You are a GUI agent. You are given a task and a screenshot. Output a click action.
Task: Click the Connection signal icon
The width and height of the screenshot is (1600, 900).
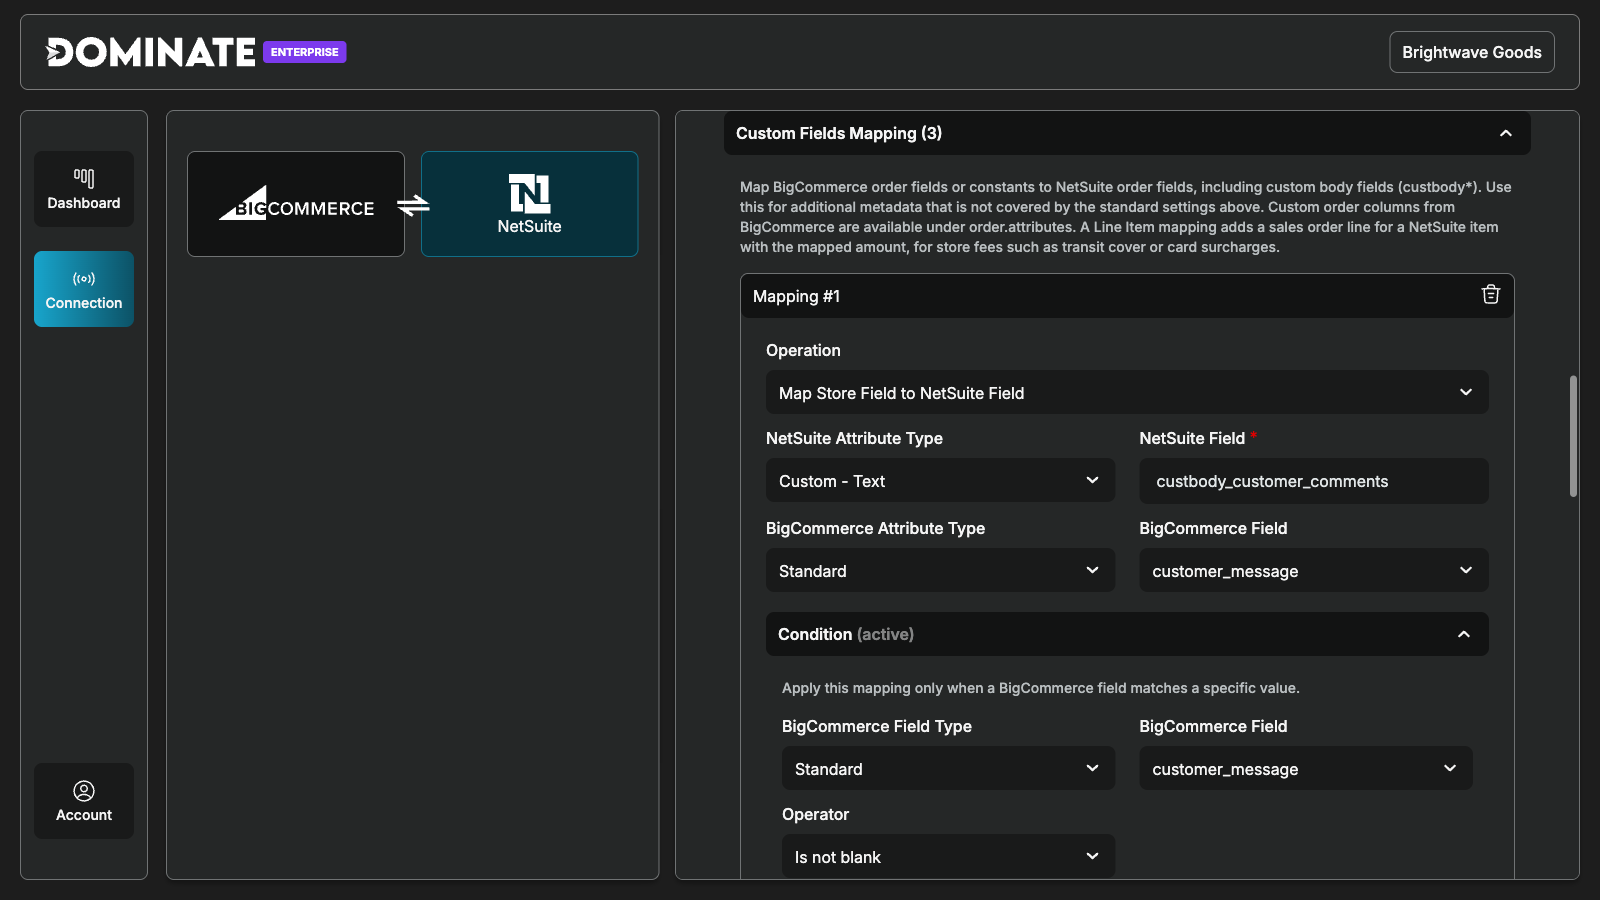pos(84,279)
